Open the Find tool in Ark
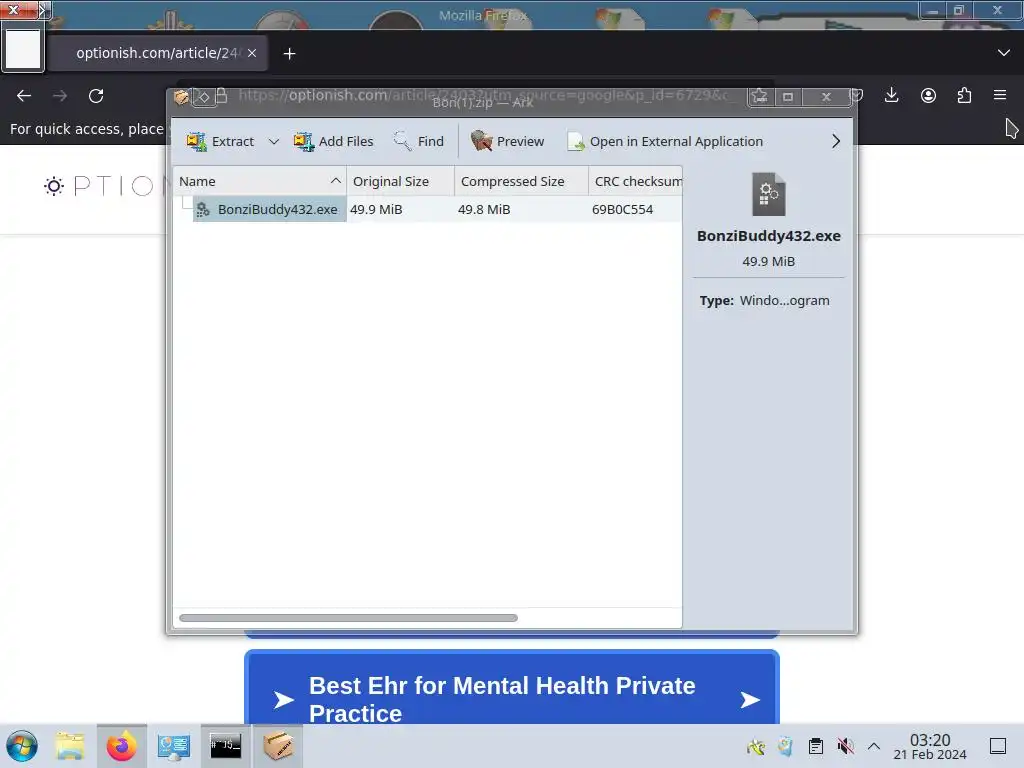Screen dimensions: 1024x768 [419, 141]
